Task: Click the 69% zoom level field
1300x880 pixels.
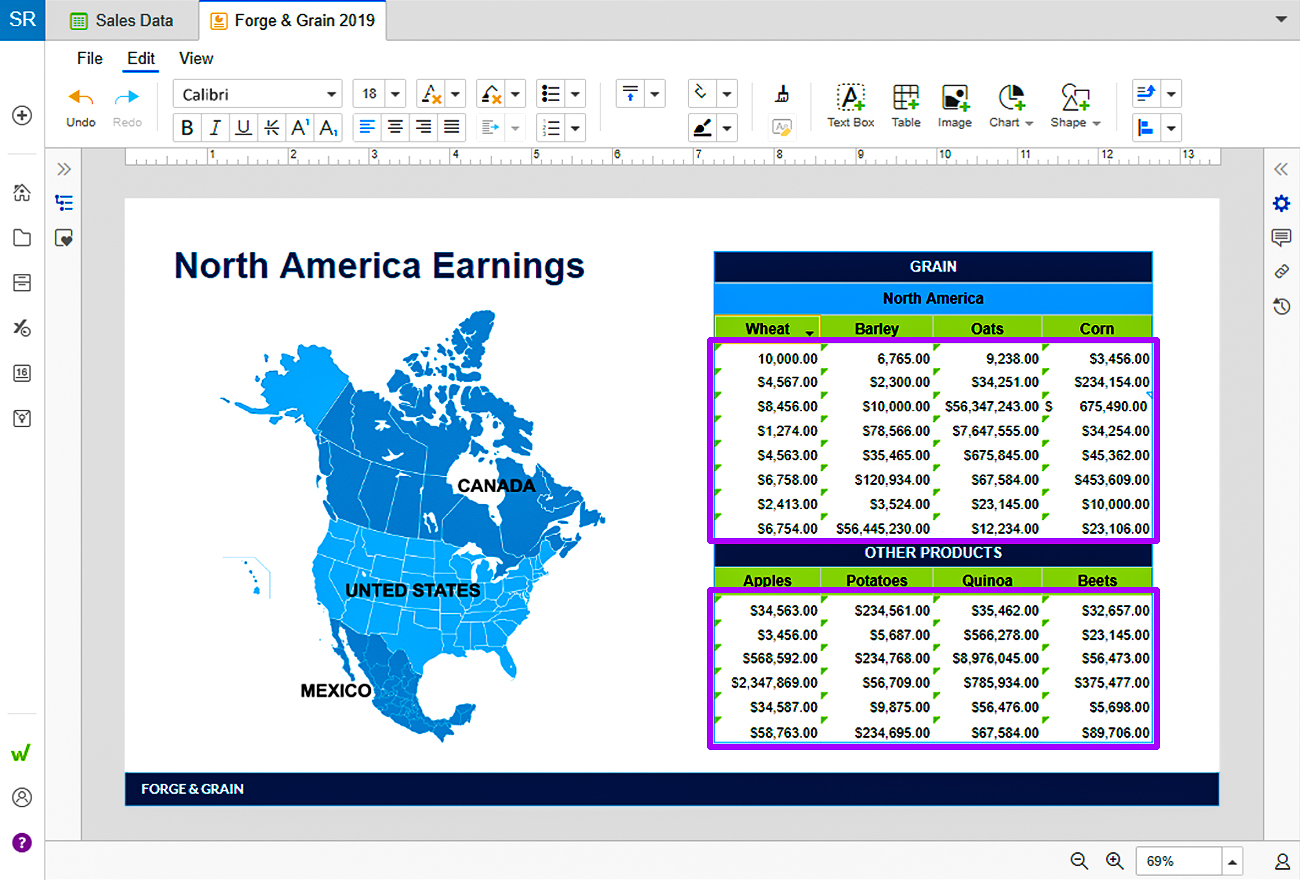Action: [x=1179, y=861]
